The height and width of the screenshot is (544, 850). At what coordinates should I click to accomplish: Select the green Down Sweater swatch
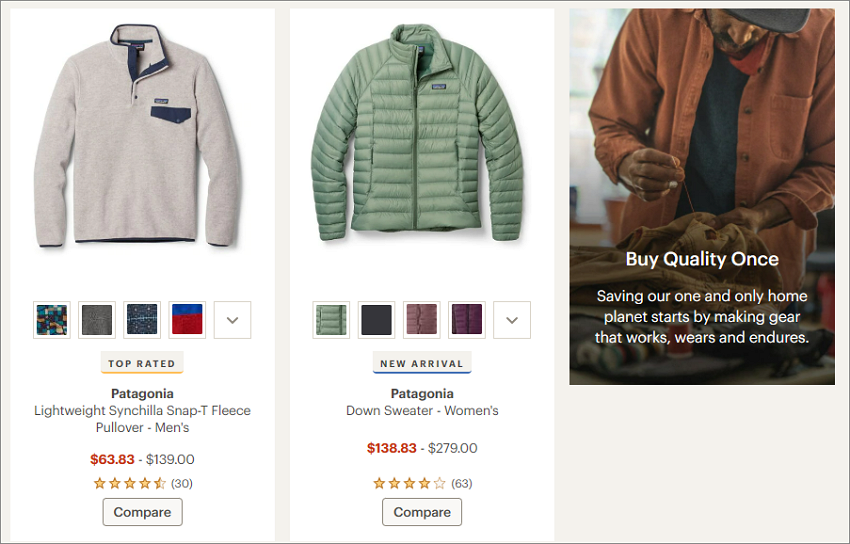click(x=331, y=320)
